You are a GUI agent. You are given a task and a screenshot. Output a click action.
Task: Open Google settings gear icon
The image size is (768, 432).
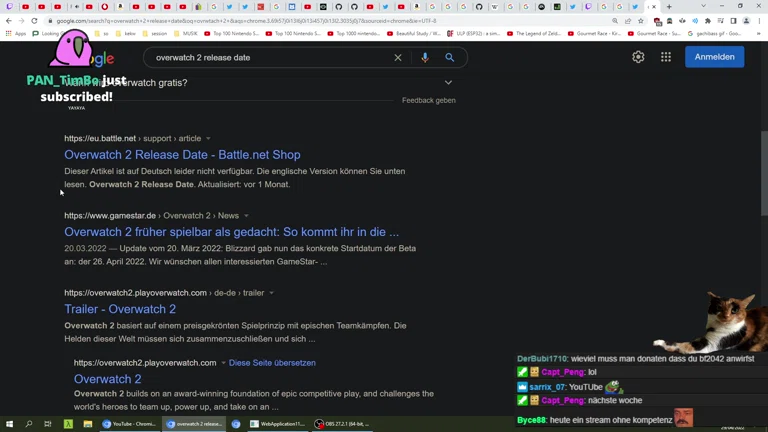click(x=638, y=57)
